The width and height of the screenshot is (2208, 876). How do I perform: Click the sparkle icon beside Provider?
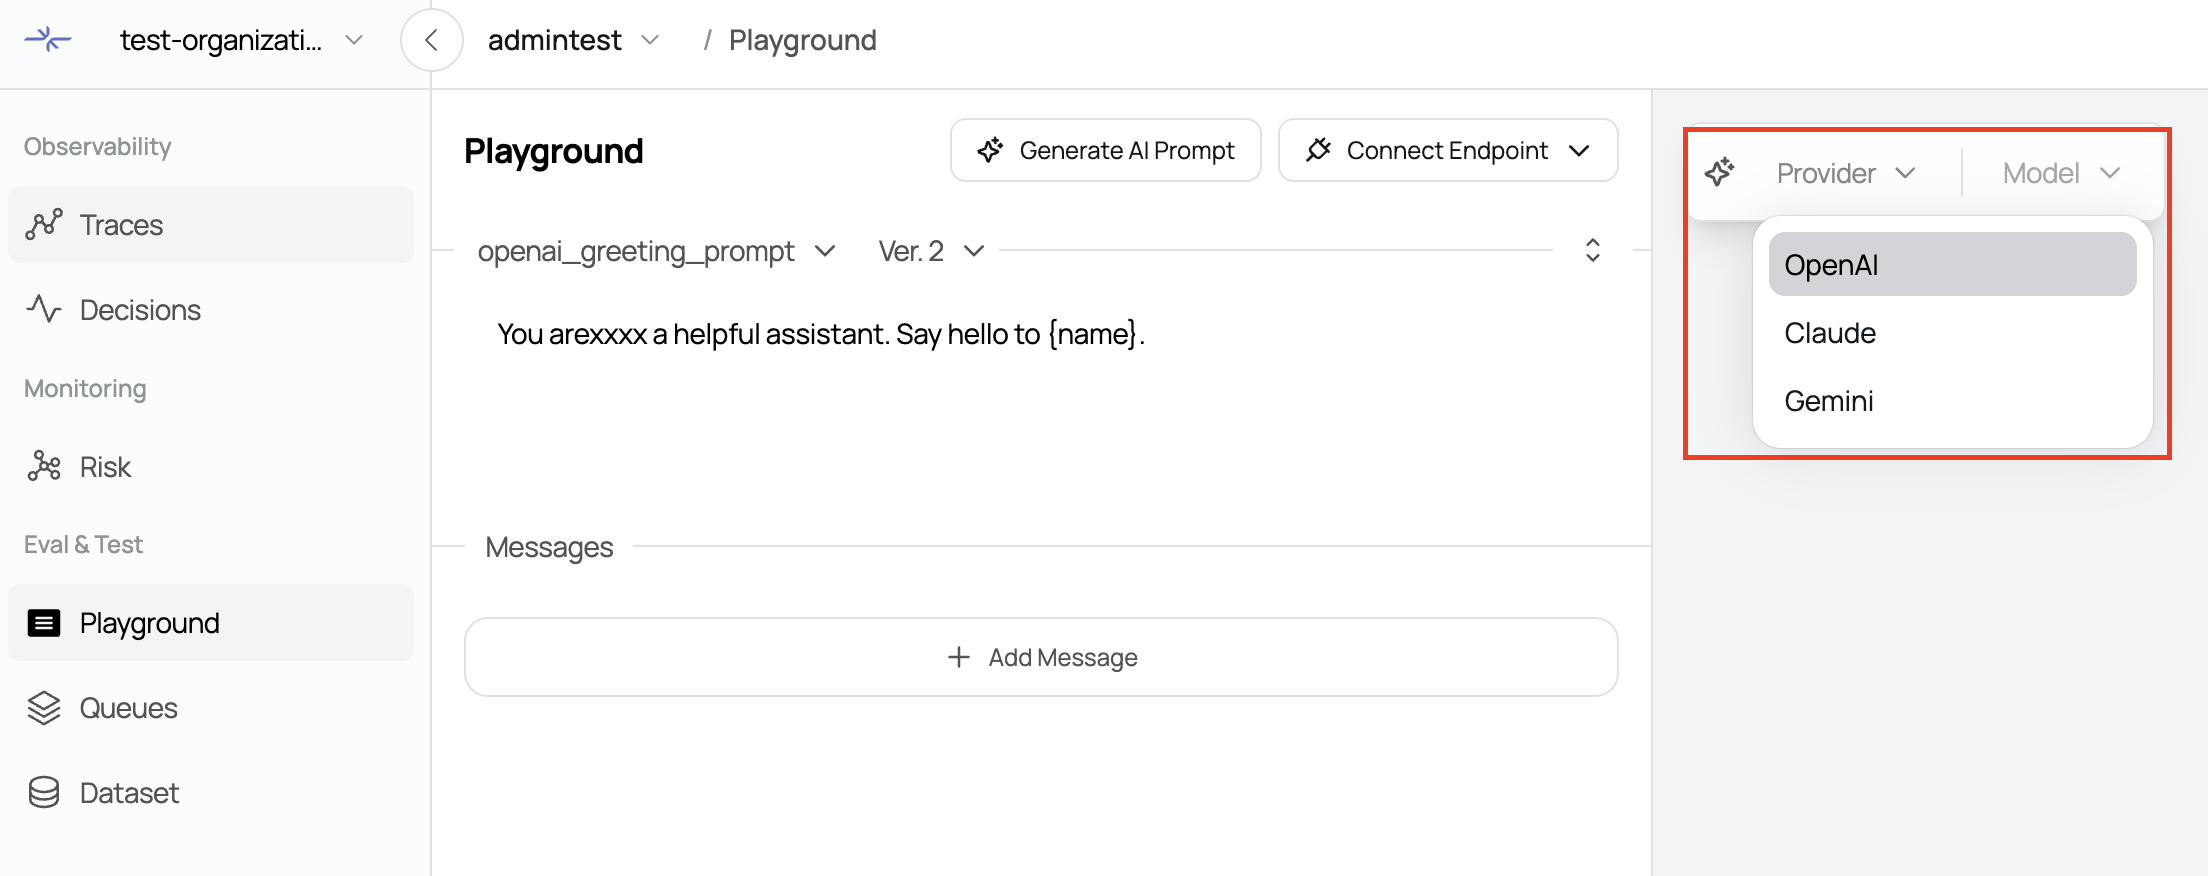click(x=1720, y=173)
